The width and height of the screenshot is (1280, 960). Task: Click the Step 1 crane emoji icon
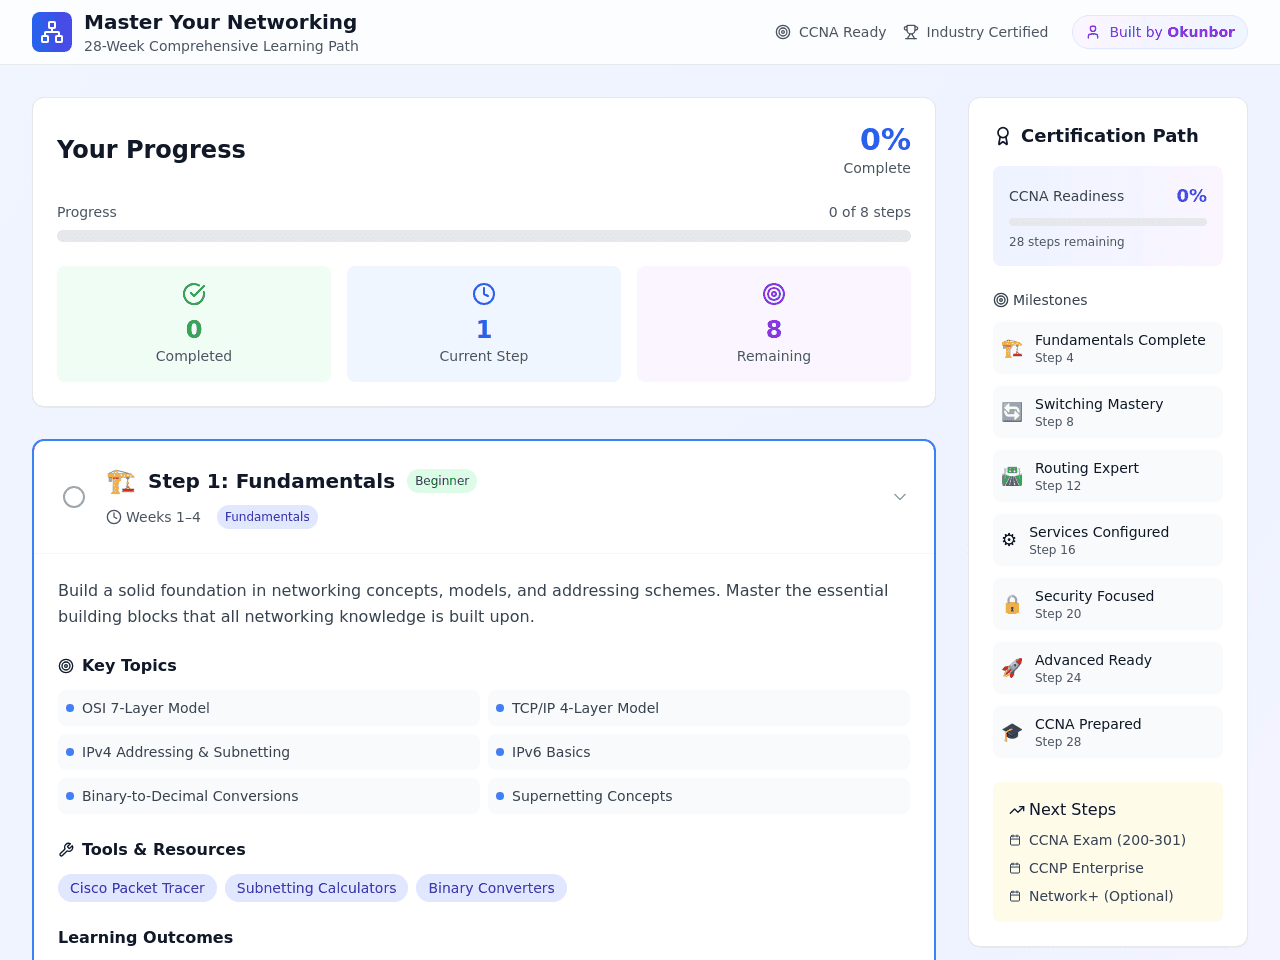click(x=121, y=481)
